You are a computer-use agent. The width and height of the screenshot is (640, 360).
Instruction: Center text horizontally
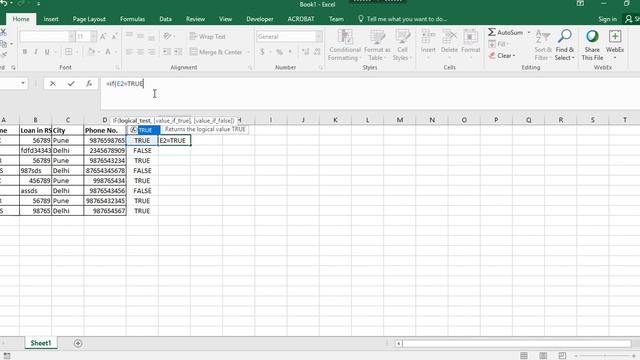[x=140, y=52]
